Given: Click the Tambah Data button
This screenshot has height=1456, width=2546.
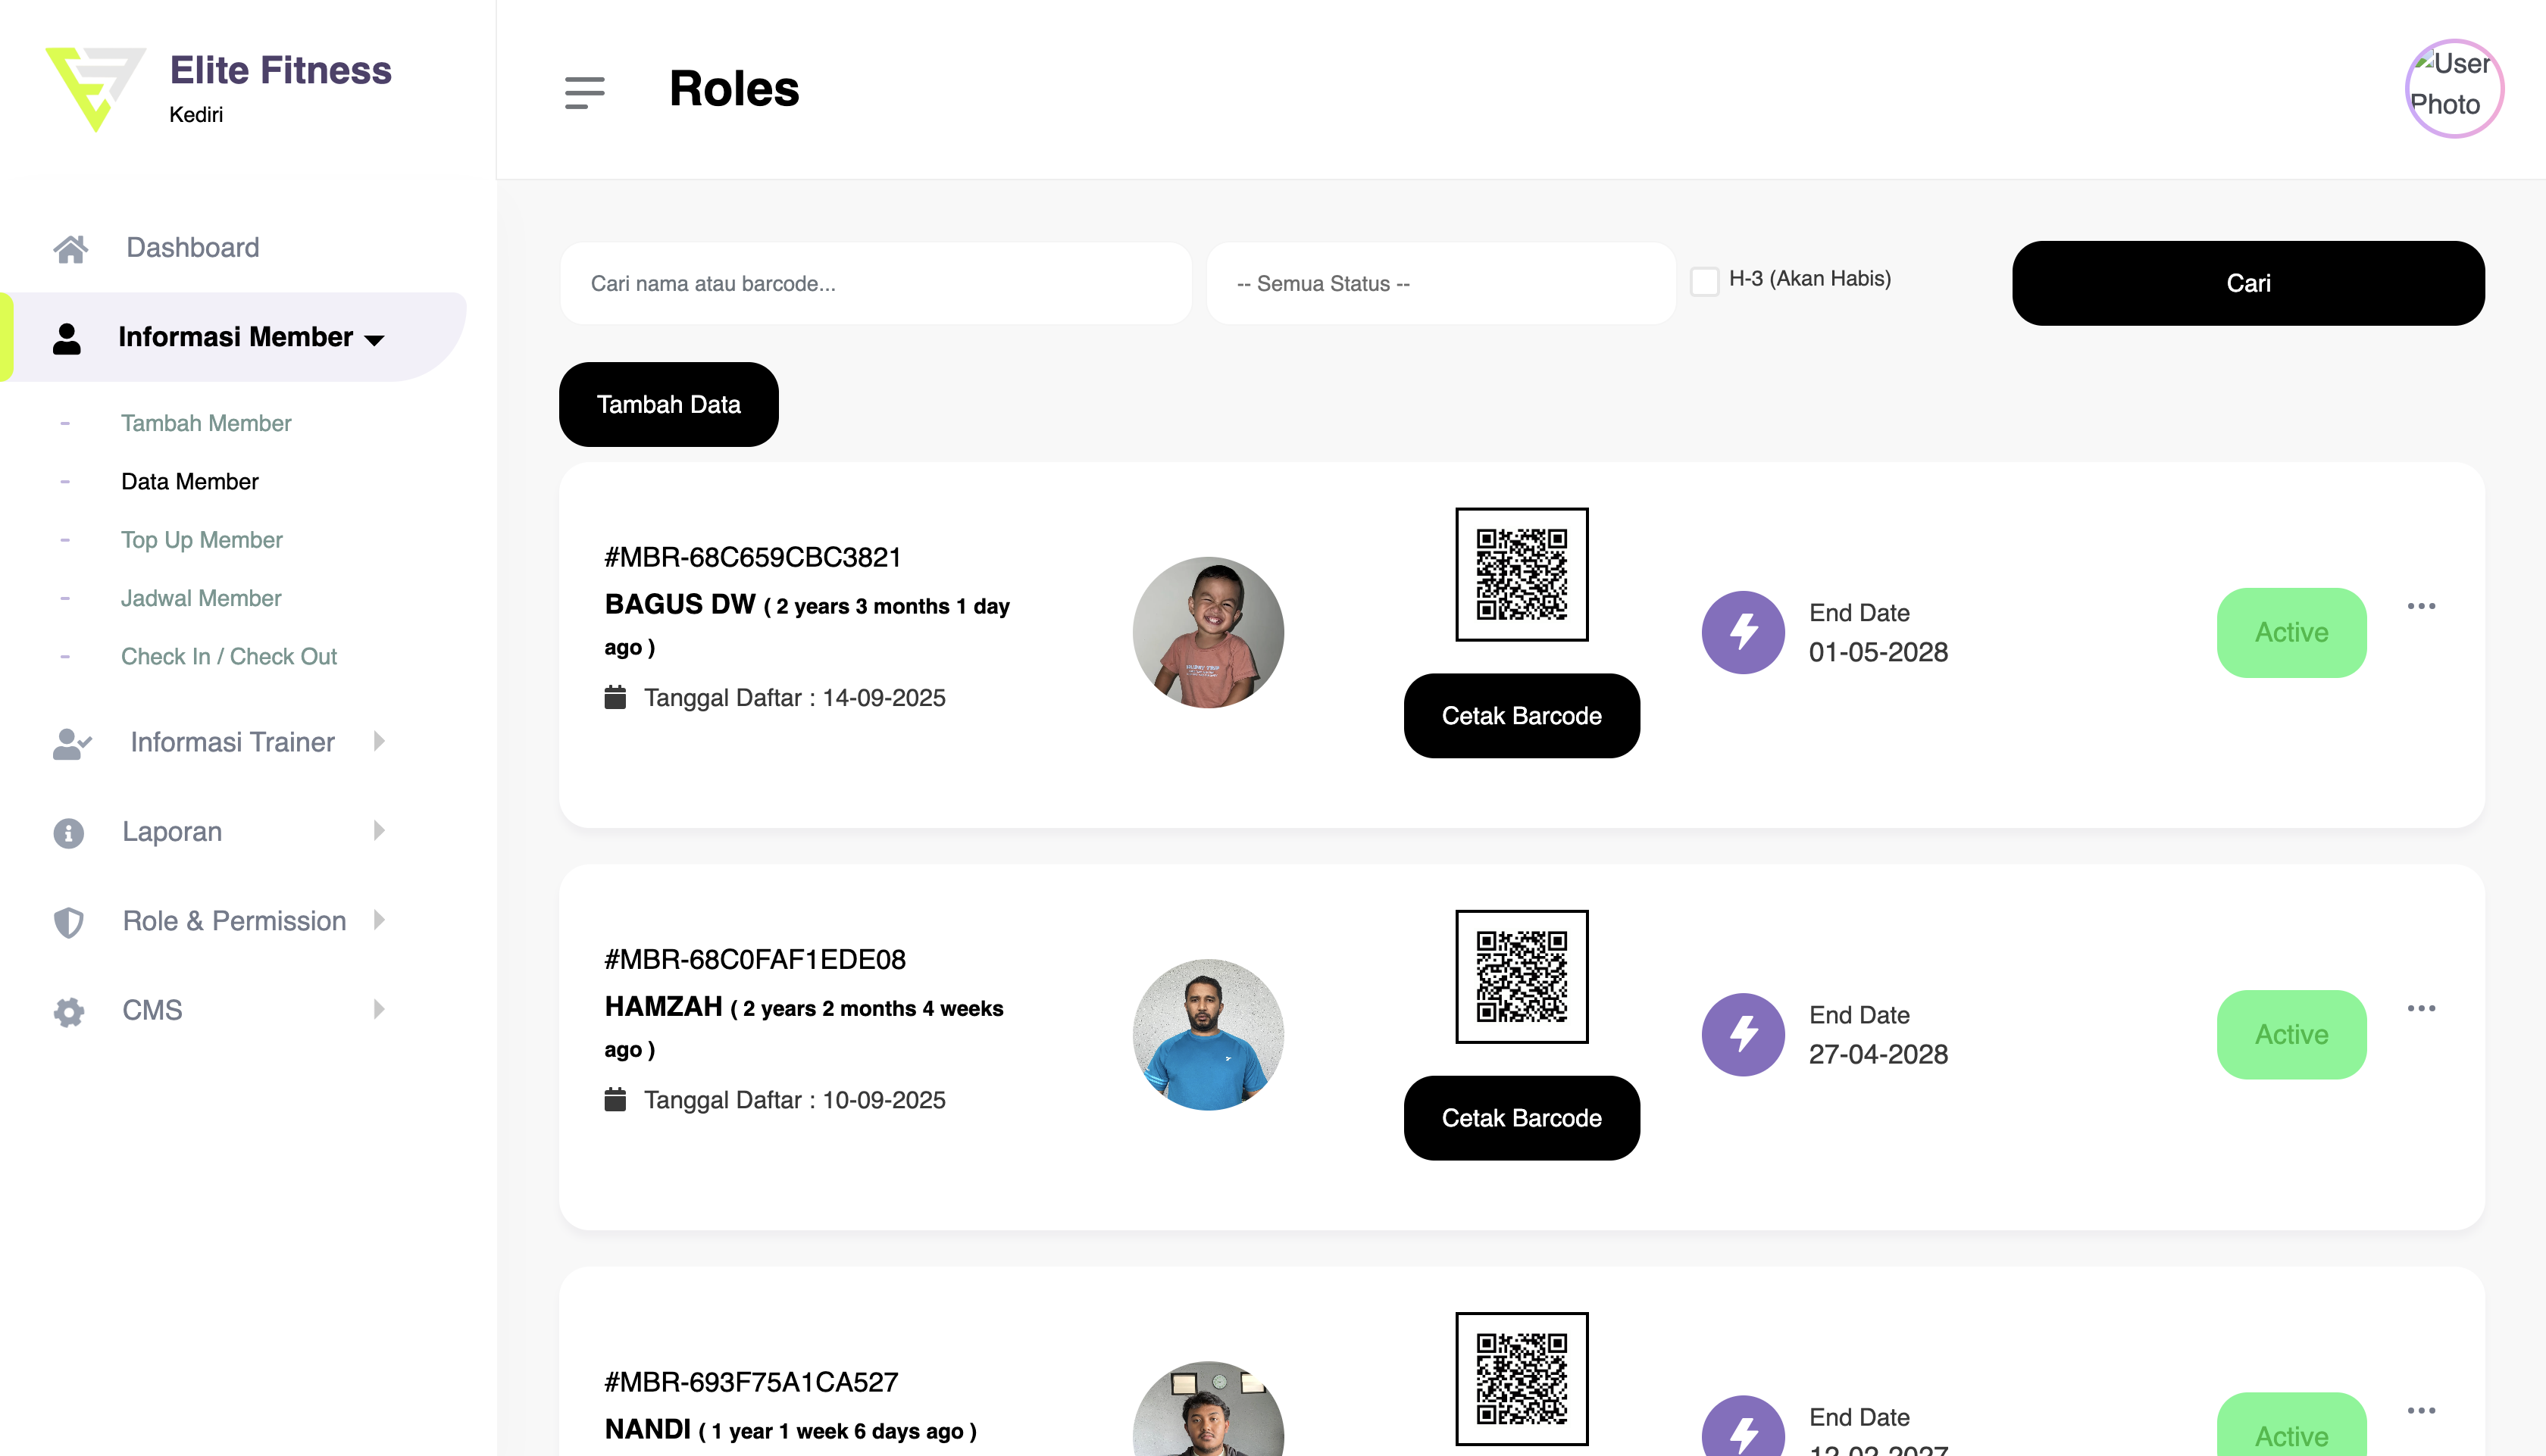Looking at the screenshot, I should point(668,404).
